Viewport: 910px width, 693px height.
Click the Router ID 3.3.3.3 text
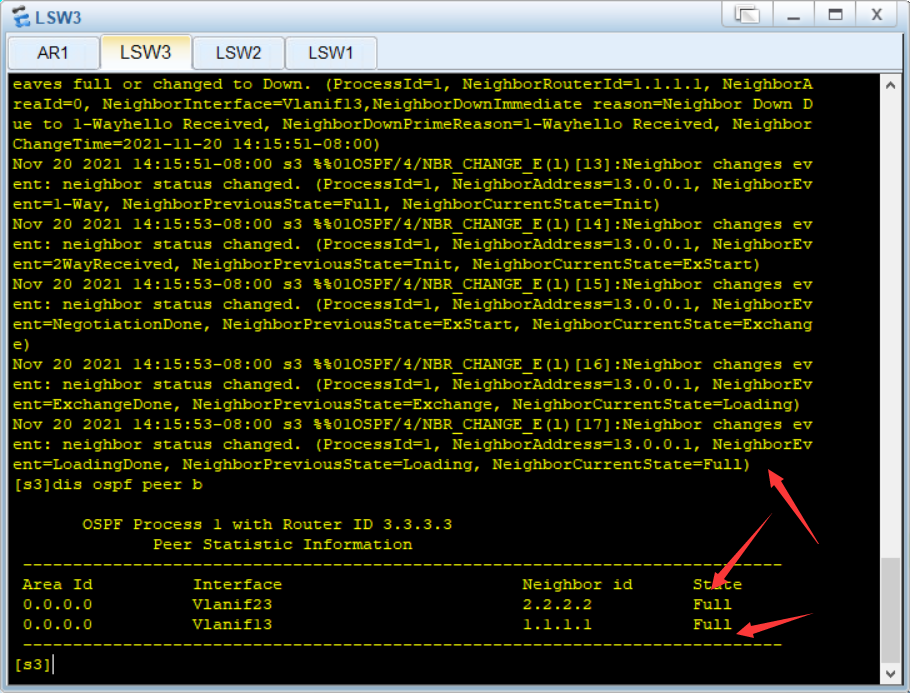click(420, 524)
